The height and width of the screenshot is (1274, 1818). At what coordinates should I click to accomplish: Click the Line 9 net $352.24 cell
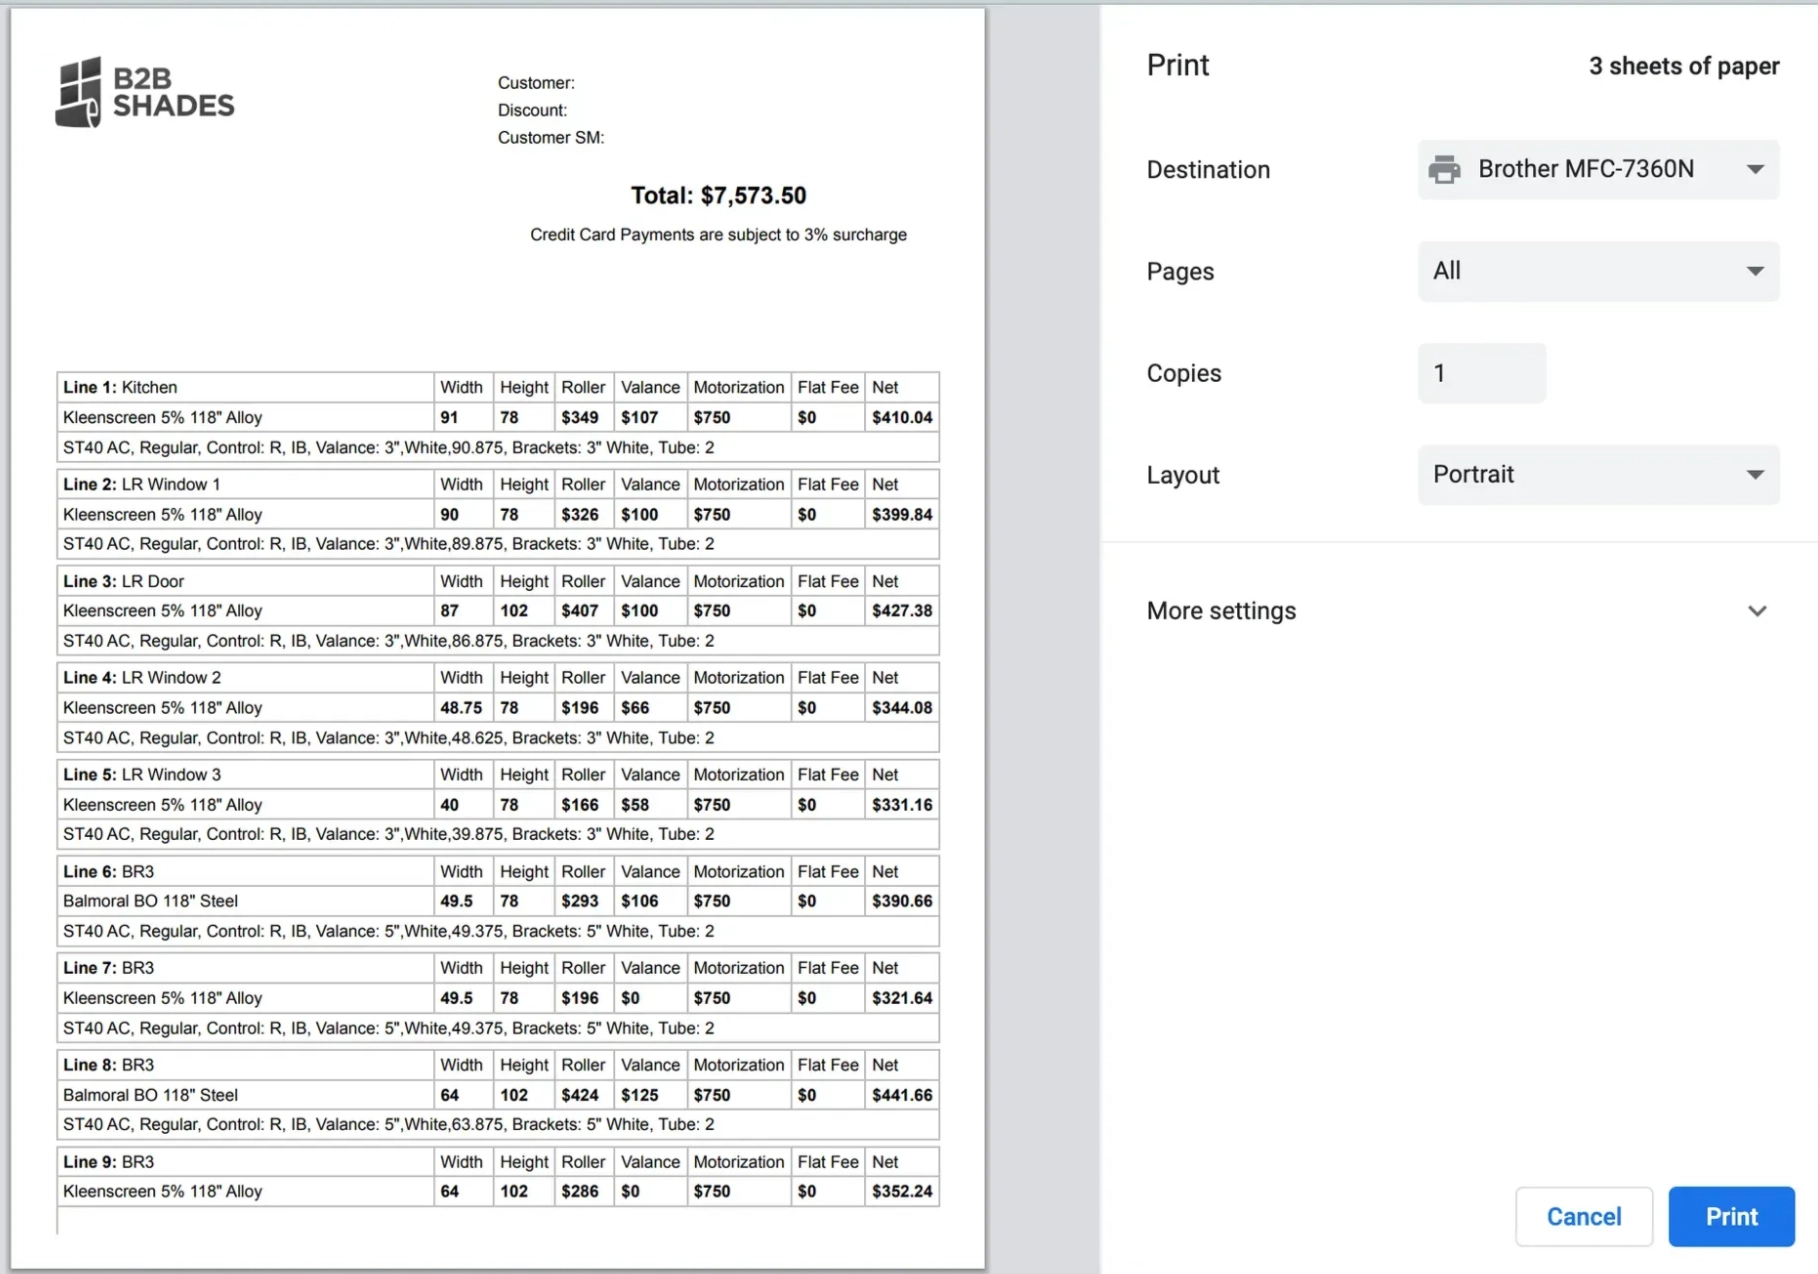(901, 1191)
